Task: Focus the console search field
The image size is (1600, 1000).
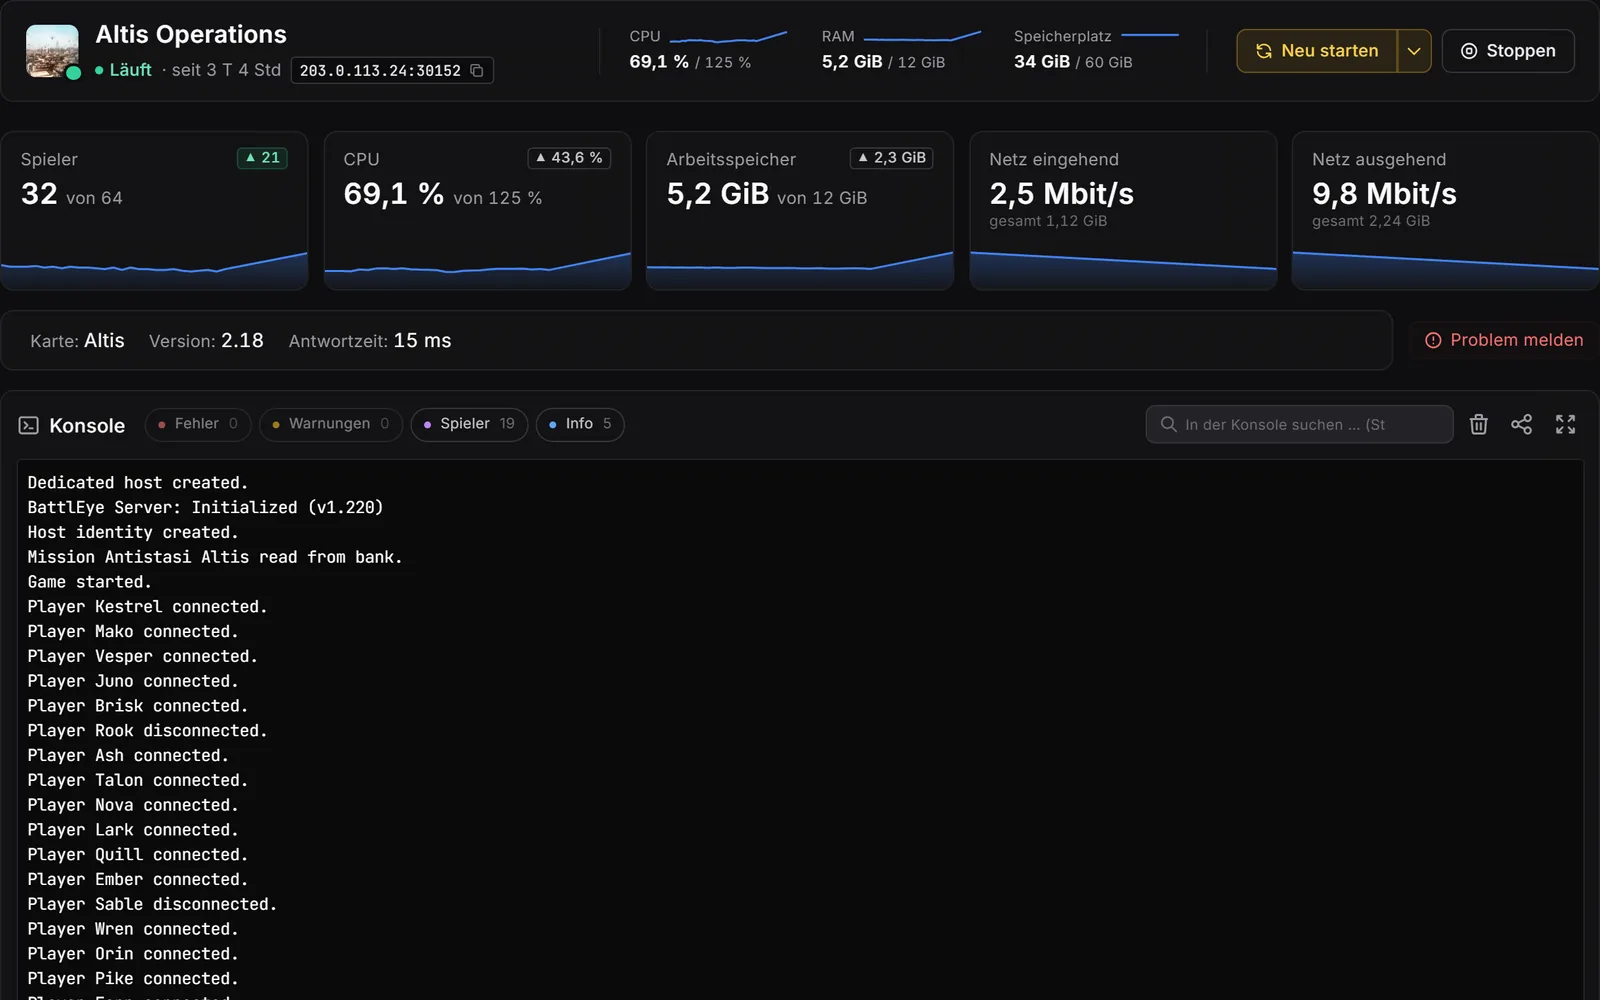Action: (1299, 424)
